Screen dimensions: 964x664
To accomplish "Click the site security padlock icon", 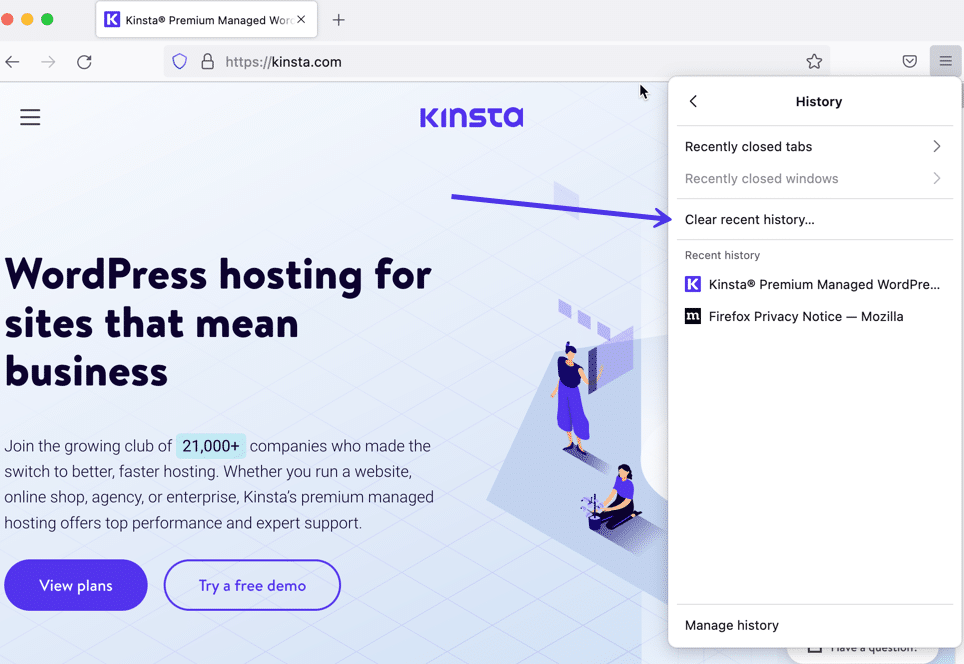I will [x=207, y=62].
